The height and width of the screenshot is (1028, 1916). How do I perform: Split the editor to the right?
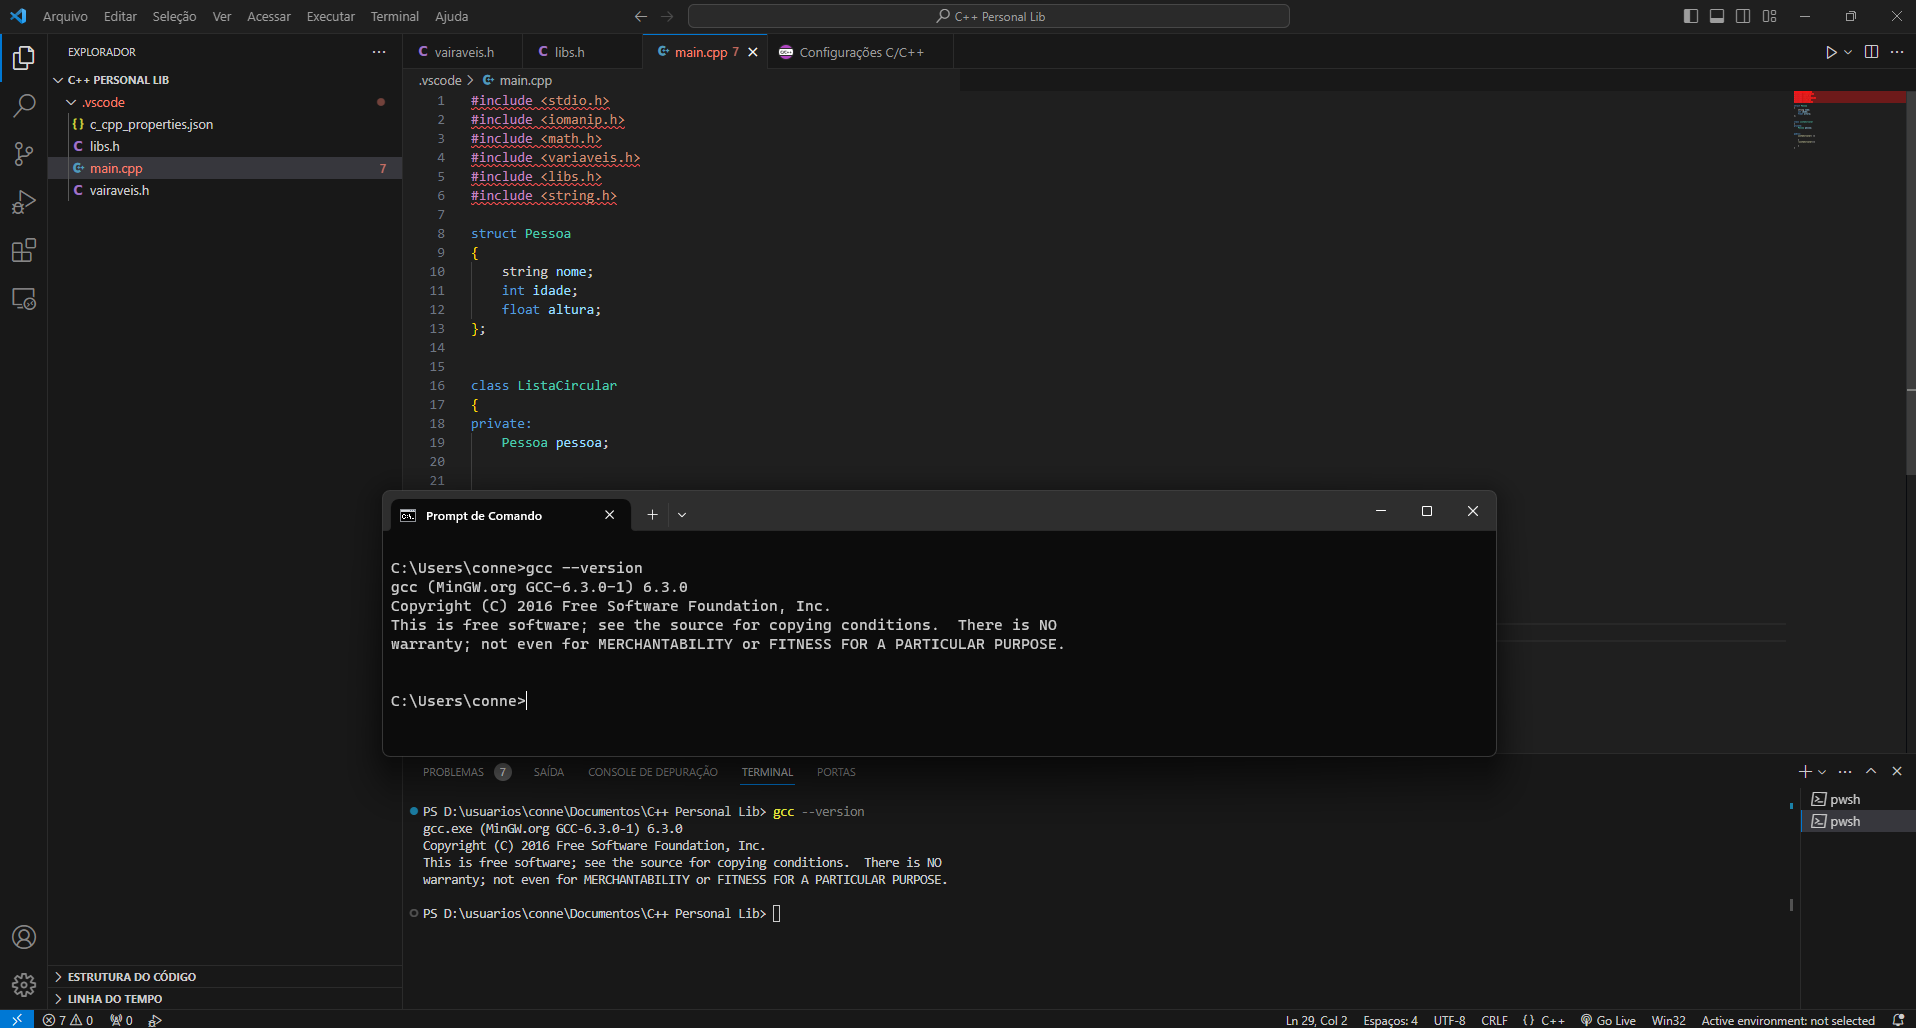pyautogui.click(x=1871, y=52)
